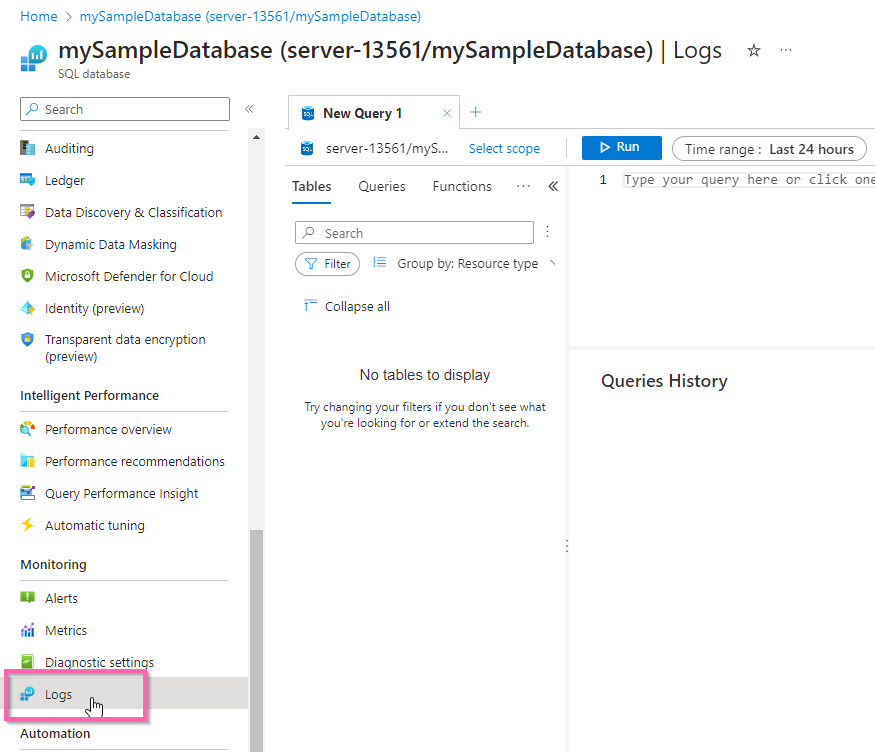Open vertical ellipsis beside tables search
This screenshot has height=752, width=875.
pyautogui.click(x=547, y=232)
